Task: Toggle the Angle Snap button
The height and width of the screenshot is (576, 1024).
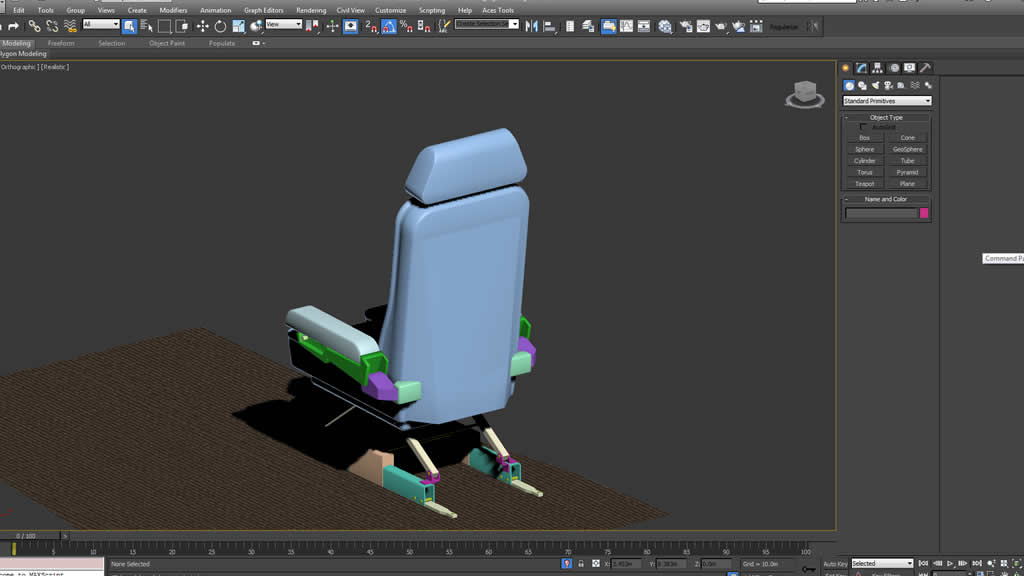Action: tap(388, 26)
